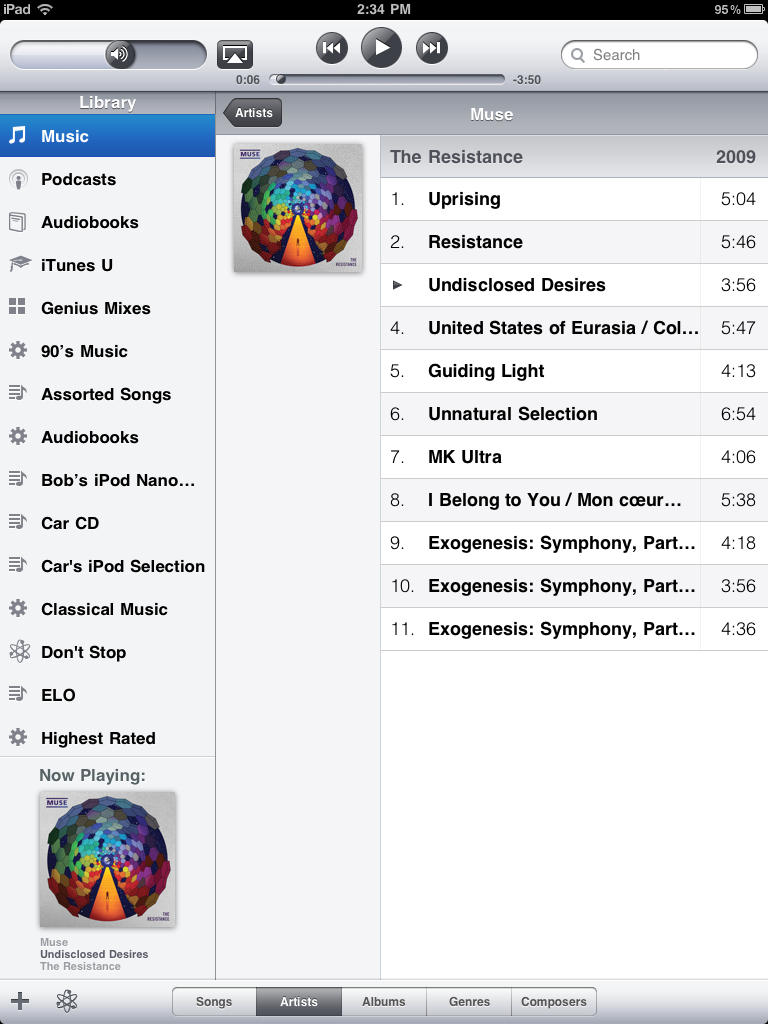Tap the playlist icon beside ELO
This screenshot has height=1024, width=768.
click(18, 694)
